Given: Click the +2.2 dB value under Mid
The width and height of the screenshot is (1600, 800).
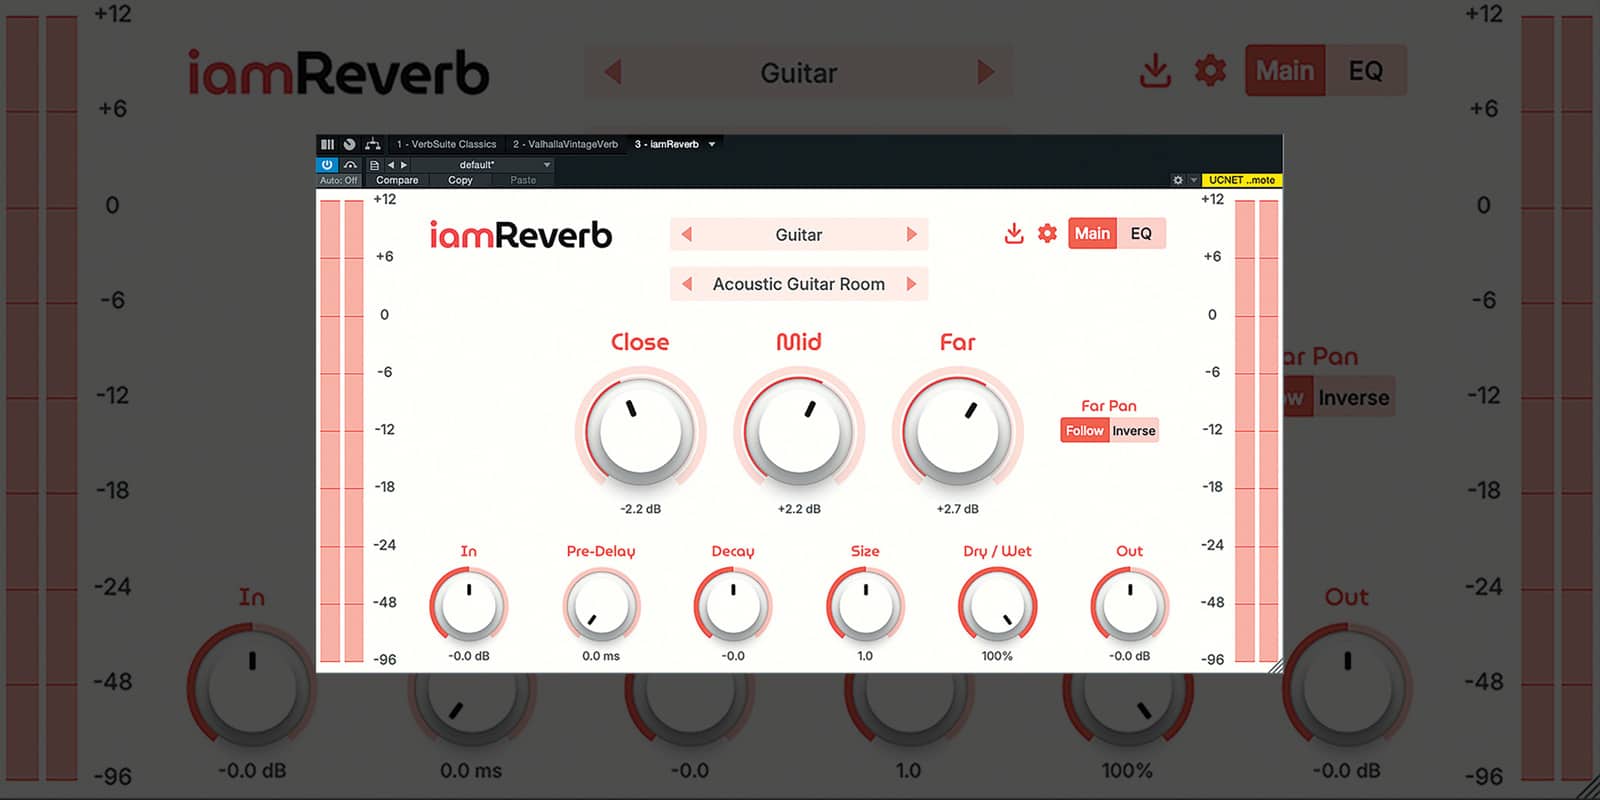Looking at the screenshot, I should click(x=799, y=509).
